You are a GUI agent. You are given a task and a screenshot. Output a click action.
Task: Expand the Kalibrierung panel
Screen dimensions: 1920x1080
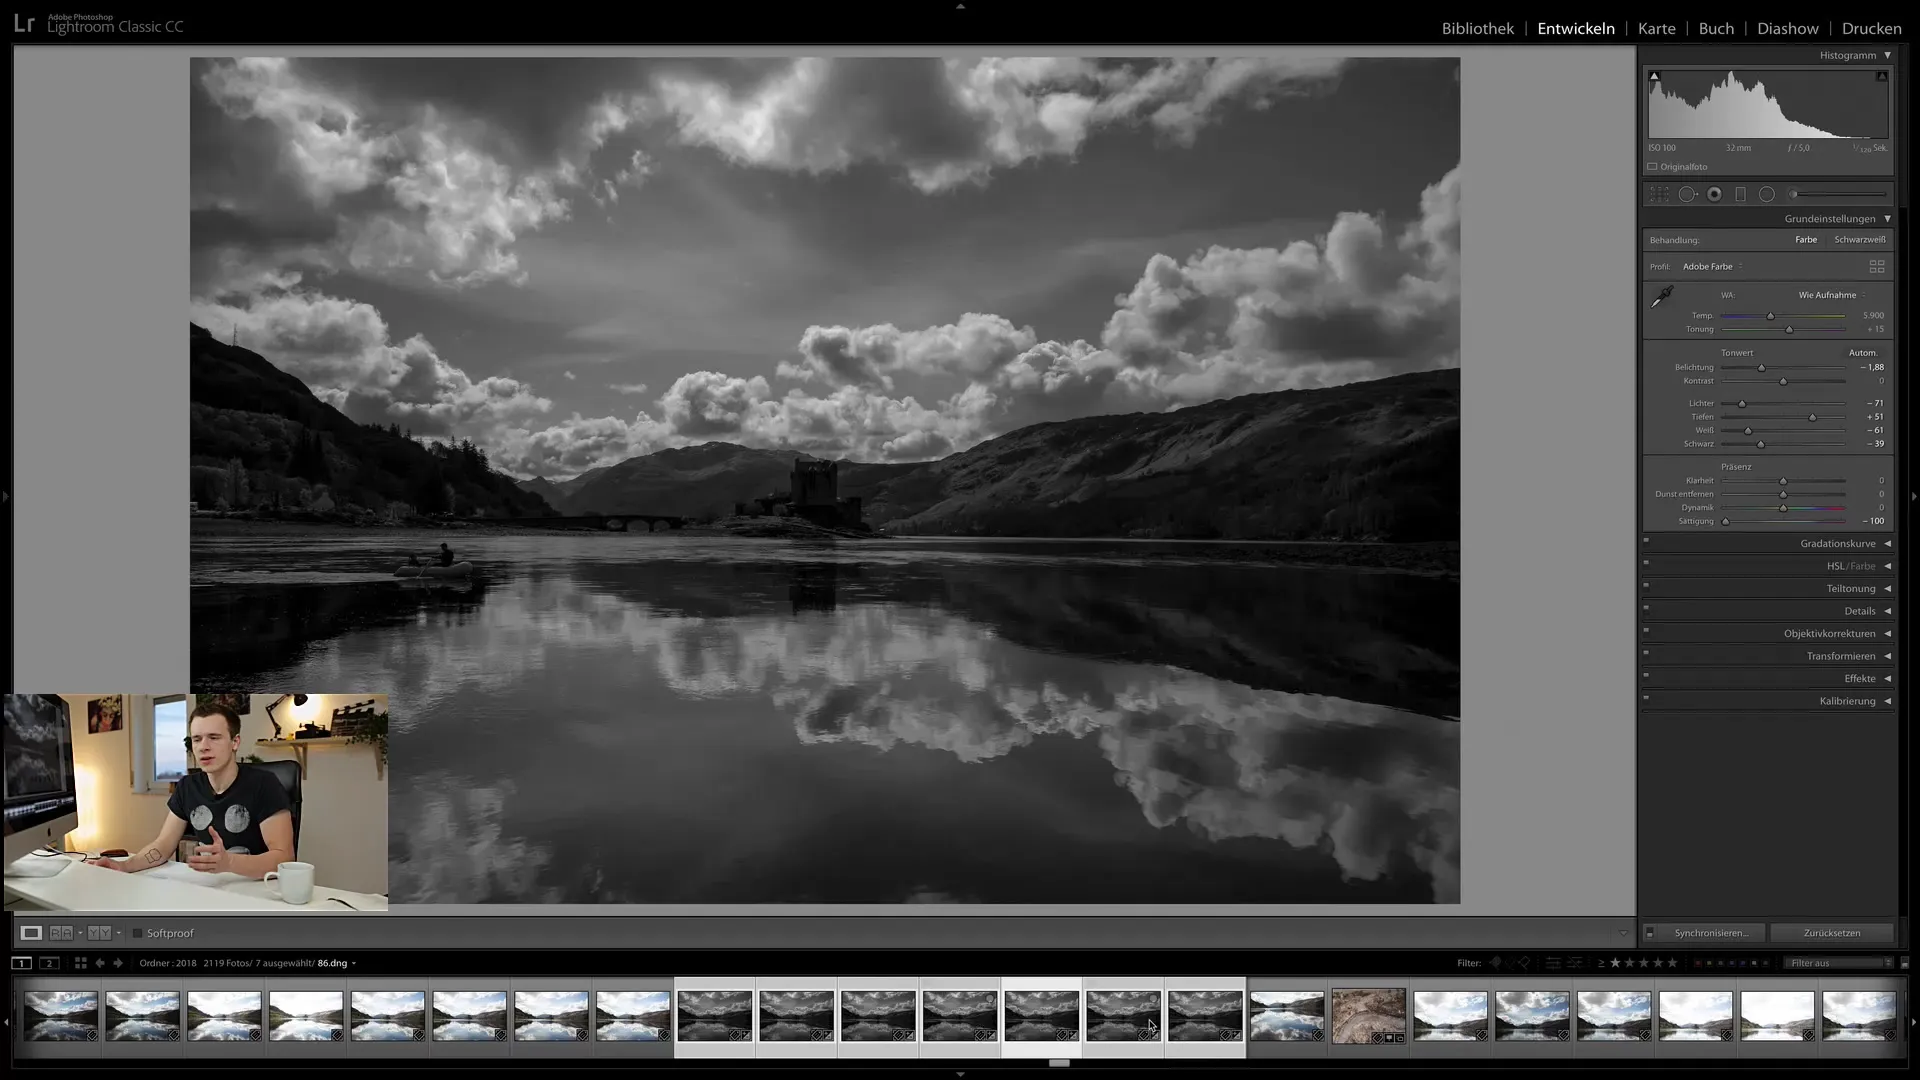pos(1888,701)
